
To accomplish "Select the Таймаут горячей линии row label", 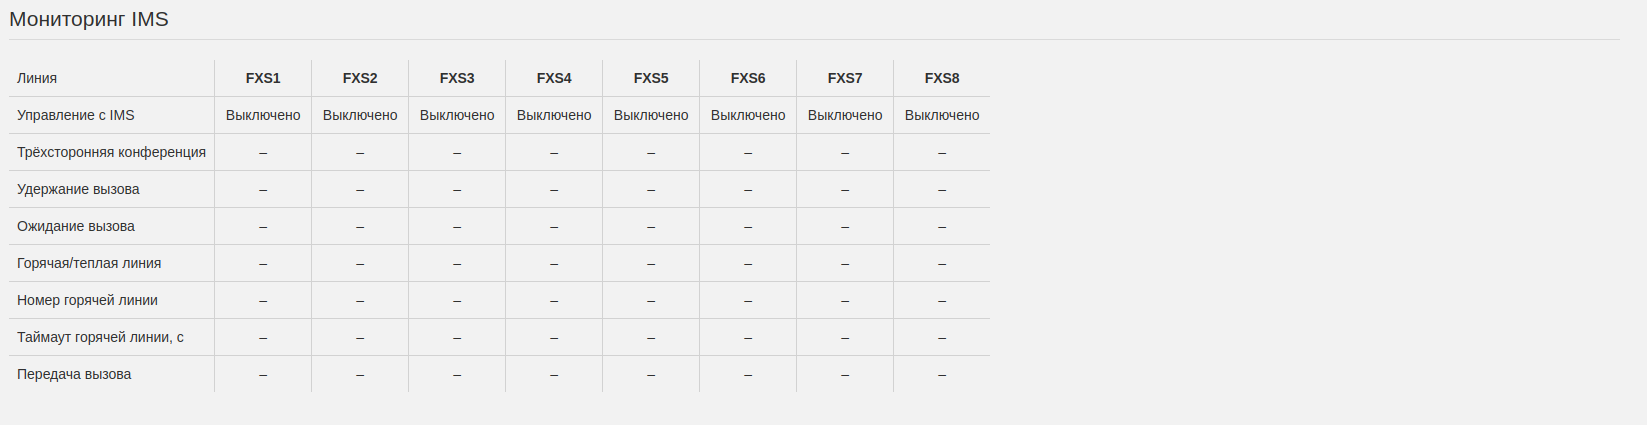I will 100,337.
